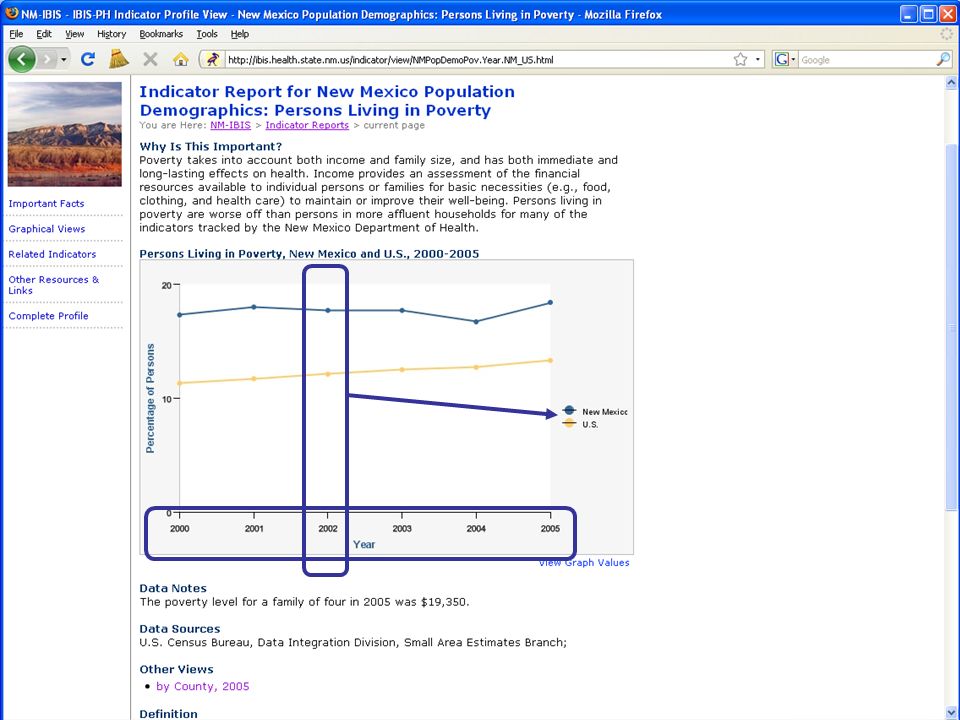Reload the page with the refresh icon
The width and height of the screenshot is (960, 720).
88,59
